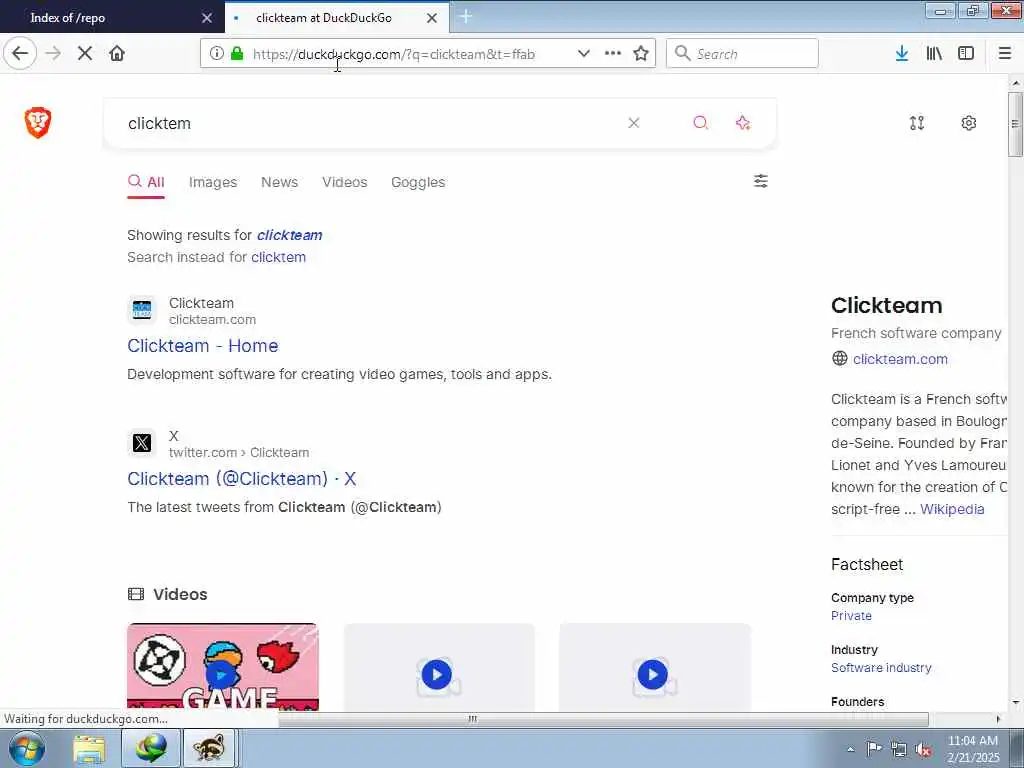Switch to News results
1024x768 pixels.
coord(280,182)
